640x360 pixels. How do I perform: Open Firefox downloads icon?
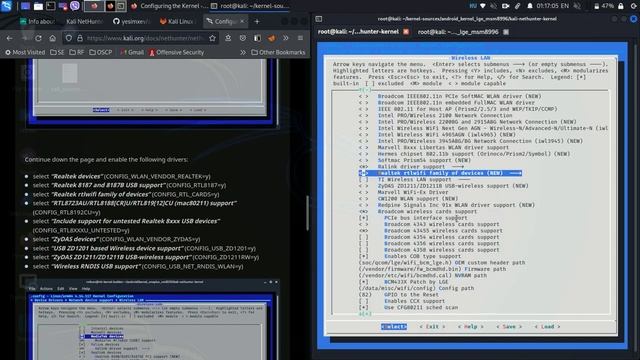pos(228,38)
